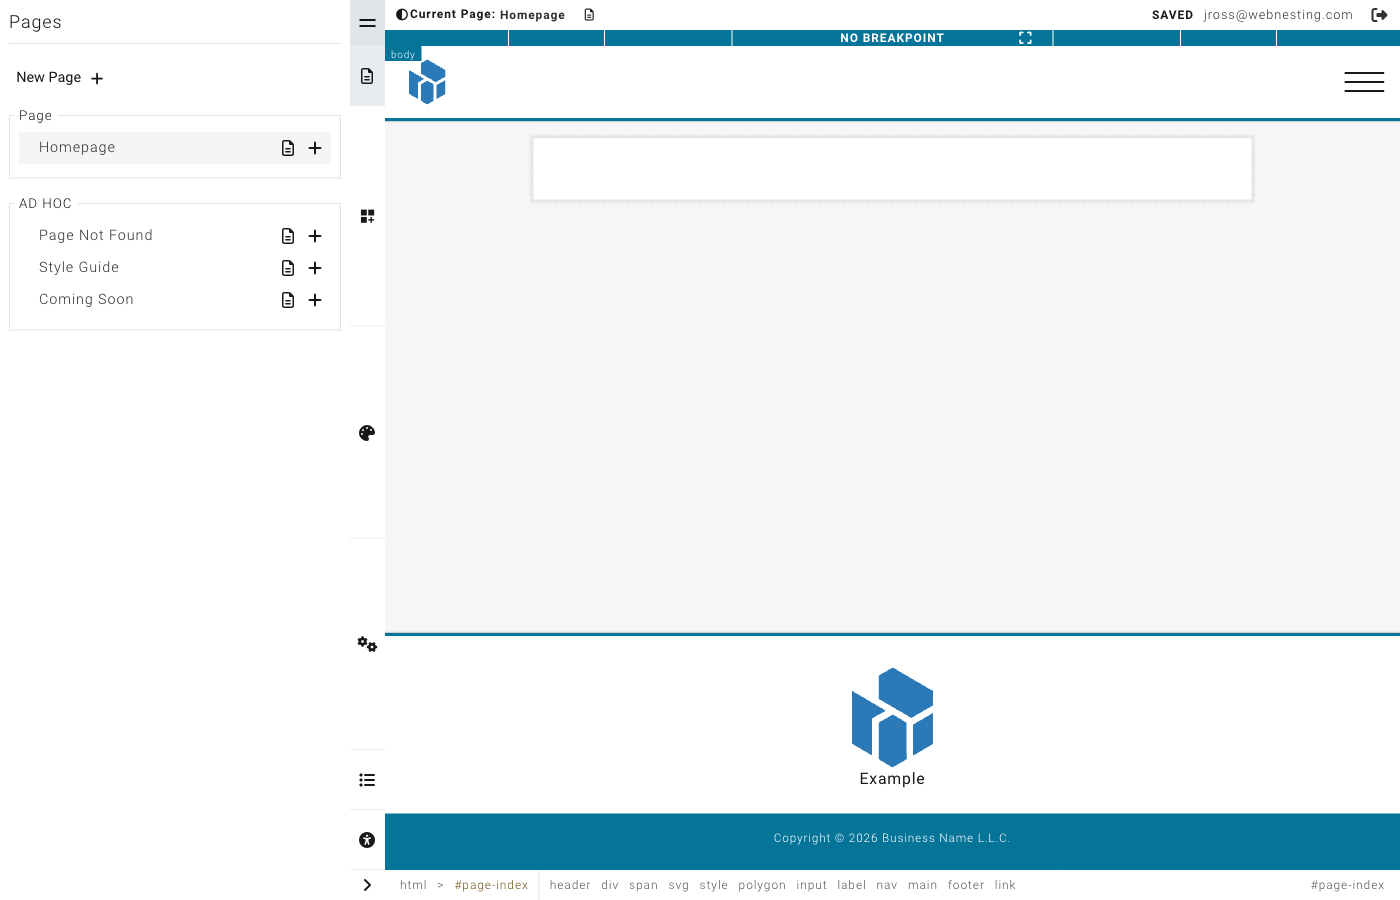Open the blocks panel icon in sidebar
This screenshot has height=900, width=1400.
coord(367,216)
